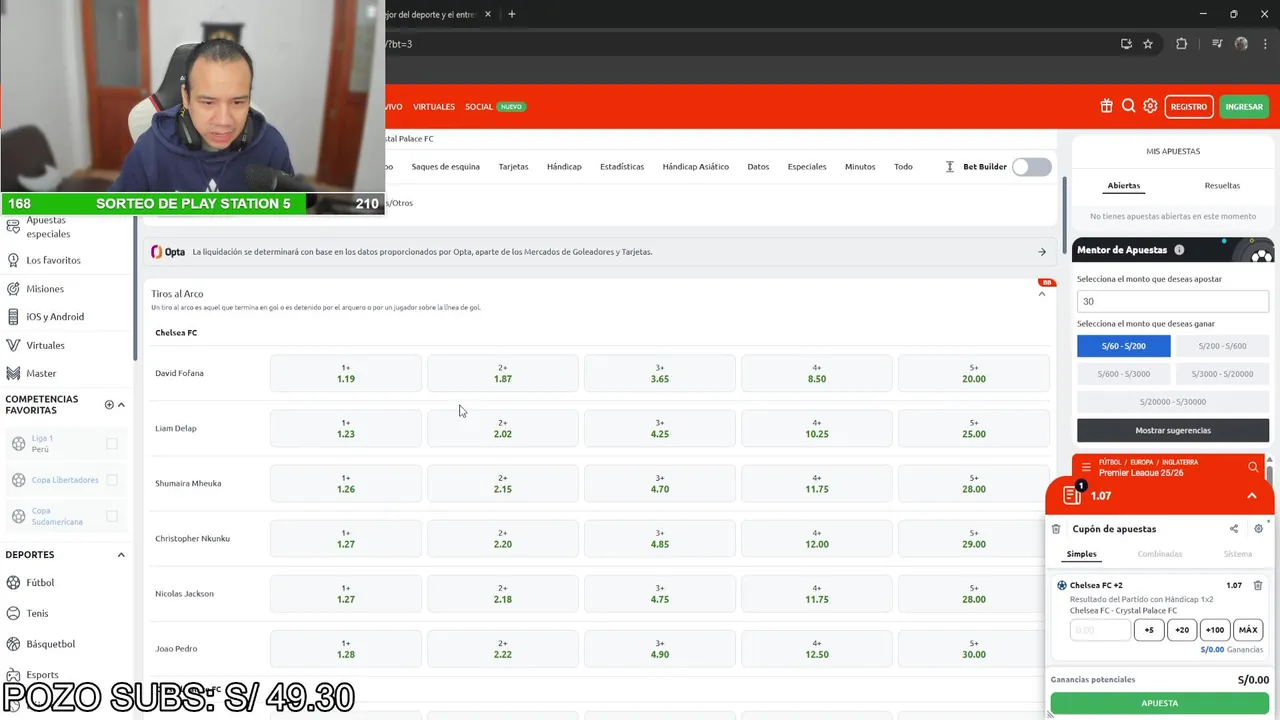Add +20 to the stake
The height and width of the screenshot is (720, 1280).
(x=1181, y=630)
